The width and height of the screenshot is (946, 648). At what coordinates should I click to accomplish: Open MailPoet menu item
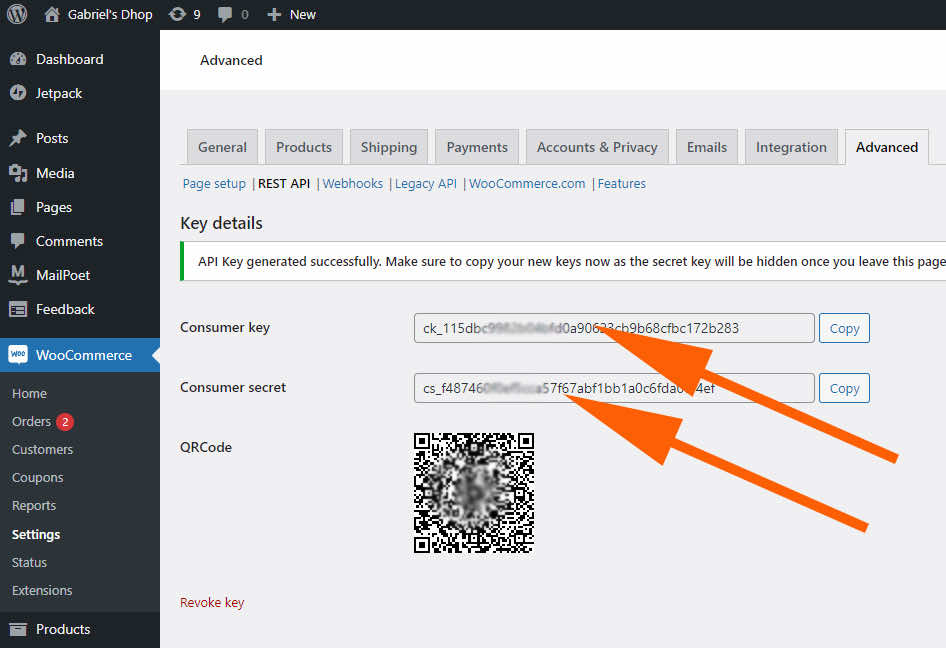tap(63, 275)
